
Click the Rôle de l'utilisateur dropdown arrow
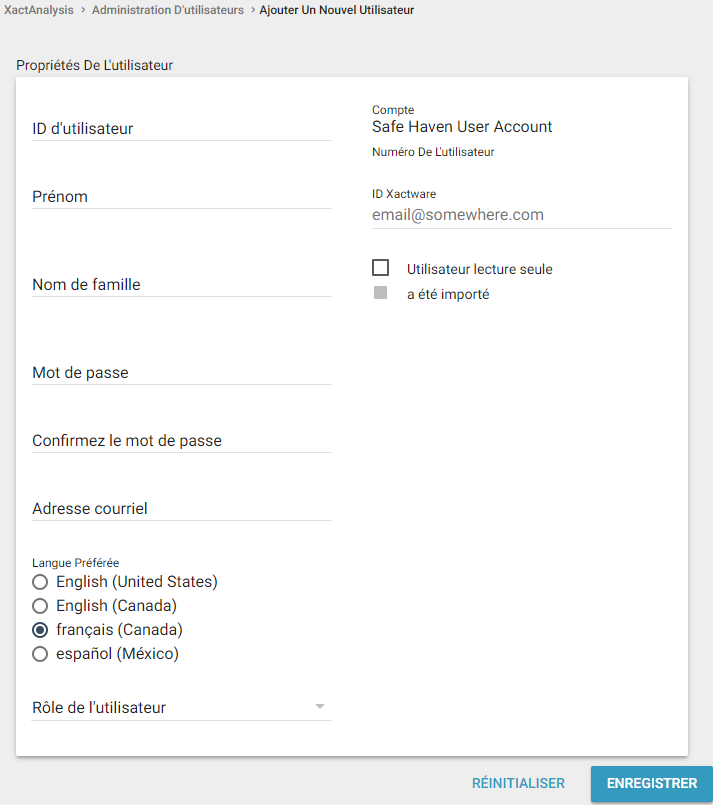pos(320,707)
